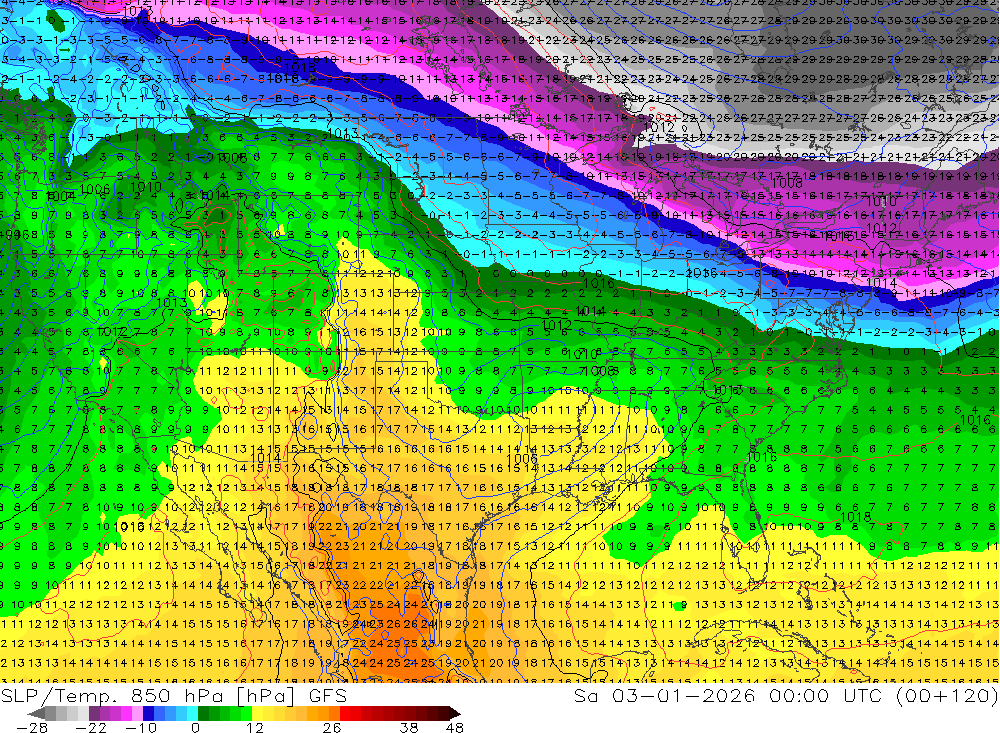The image size is (1000, 733).
Task: Click the 12 value under the color scale
Action: pyautogui.click(x=254, y=727)
